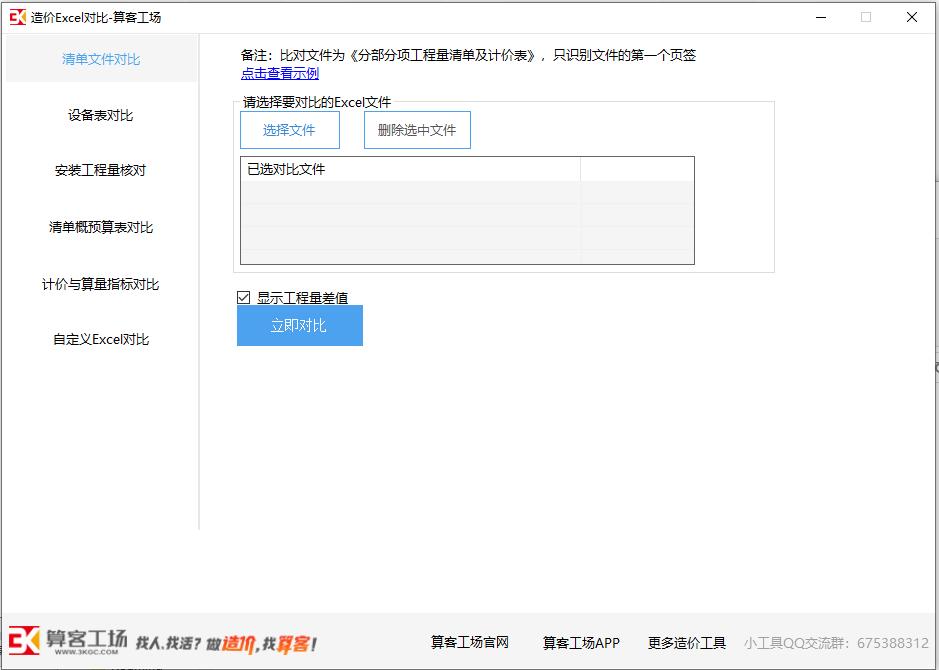Open the 设备表对比 tab
Image resolution: width=939 pixels, height=670 pixels.
101,115
